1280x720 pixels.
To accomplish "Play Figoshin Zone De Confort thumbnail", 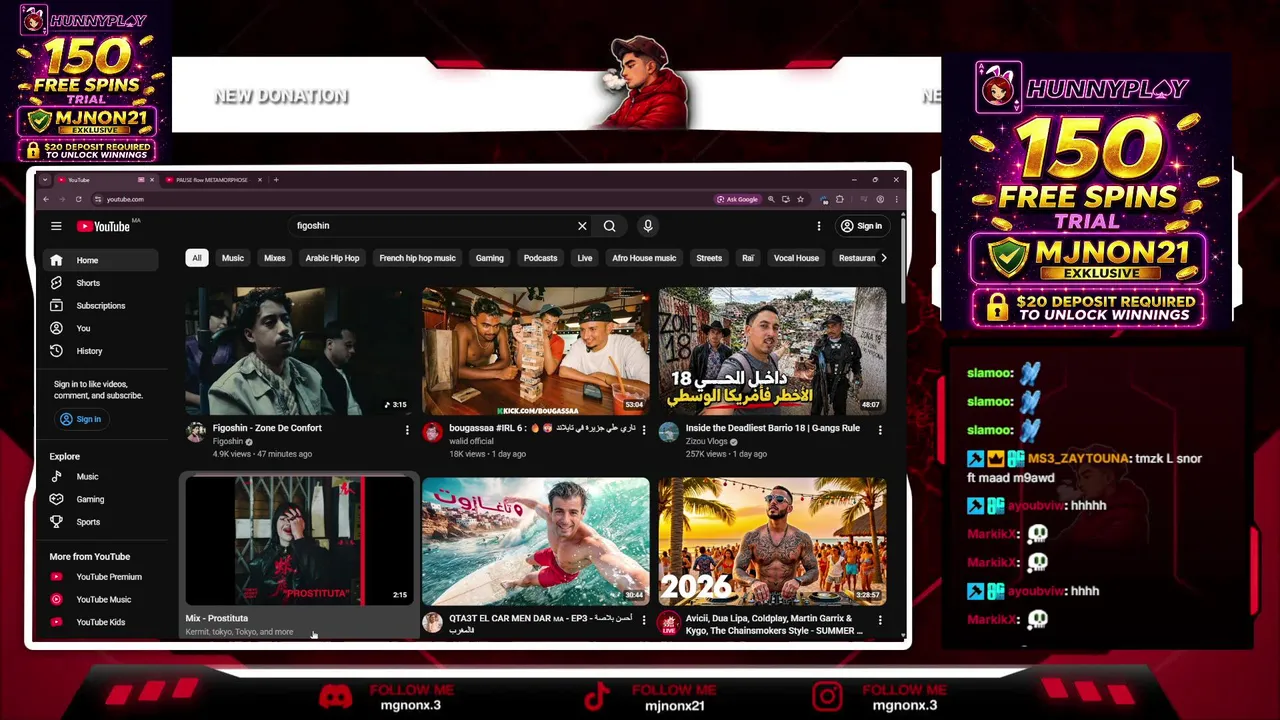I will 299,351.
